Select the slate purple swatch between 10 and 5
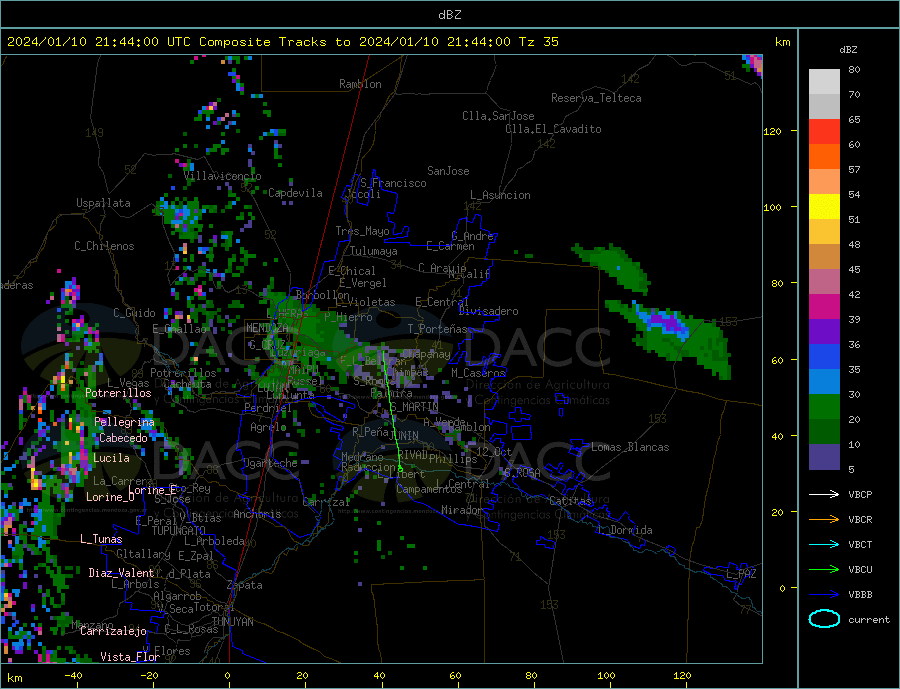The height and width of the screenshot is (689, 900). pos(824,456)
